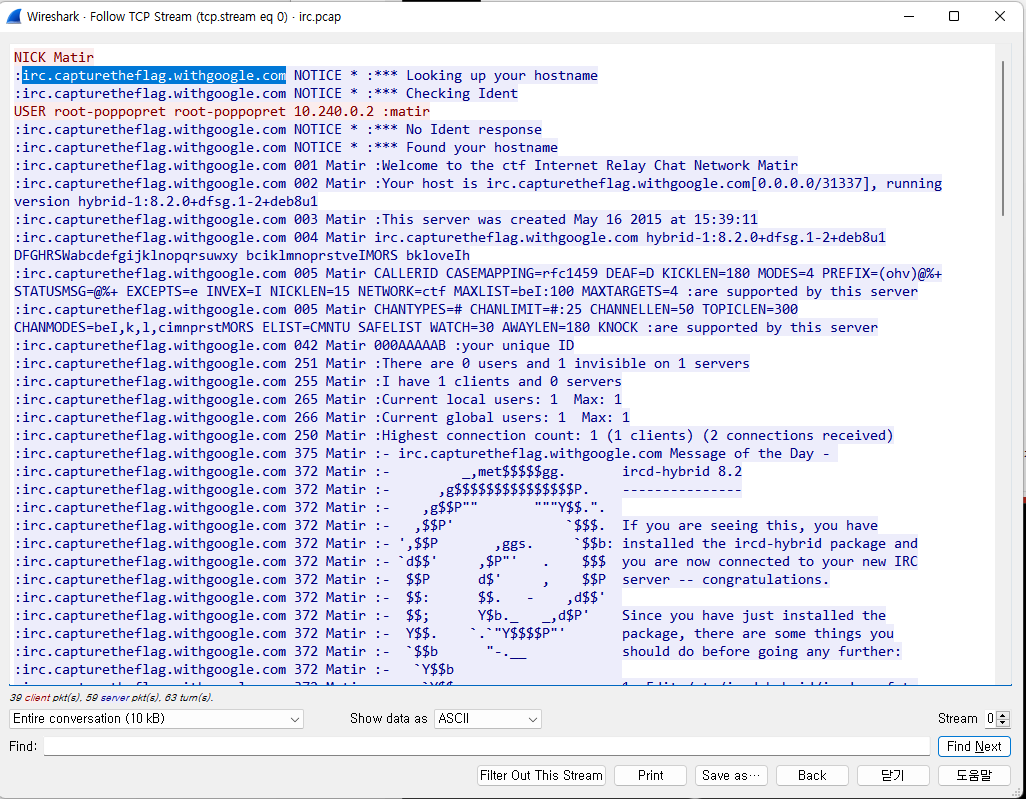Click the Find Next button
Image resolution: width=1026 pixels, height=799 pixels.
pos(974,746)
